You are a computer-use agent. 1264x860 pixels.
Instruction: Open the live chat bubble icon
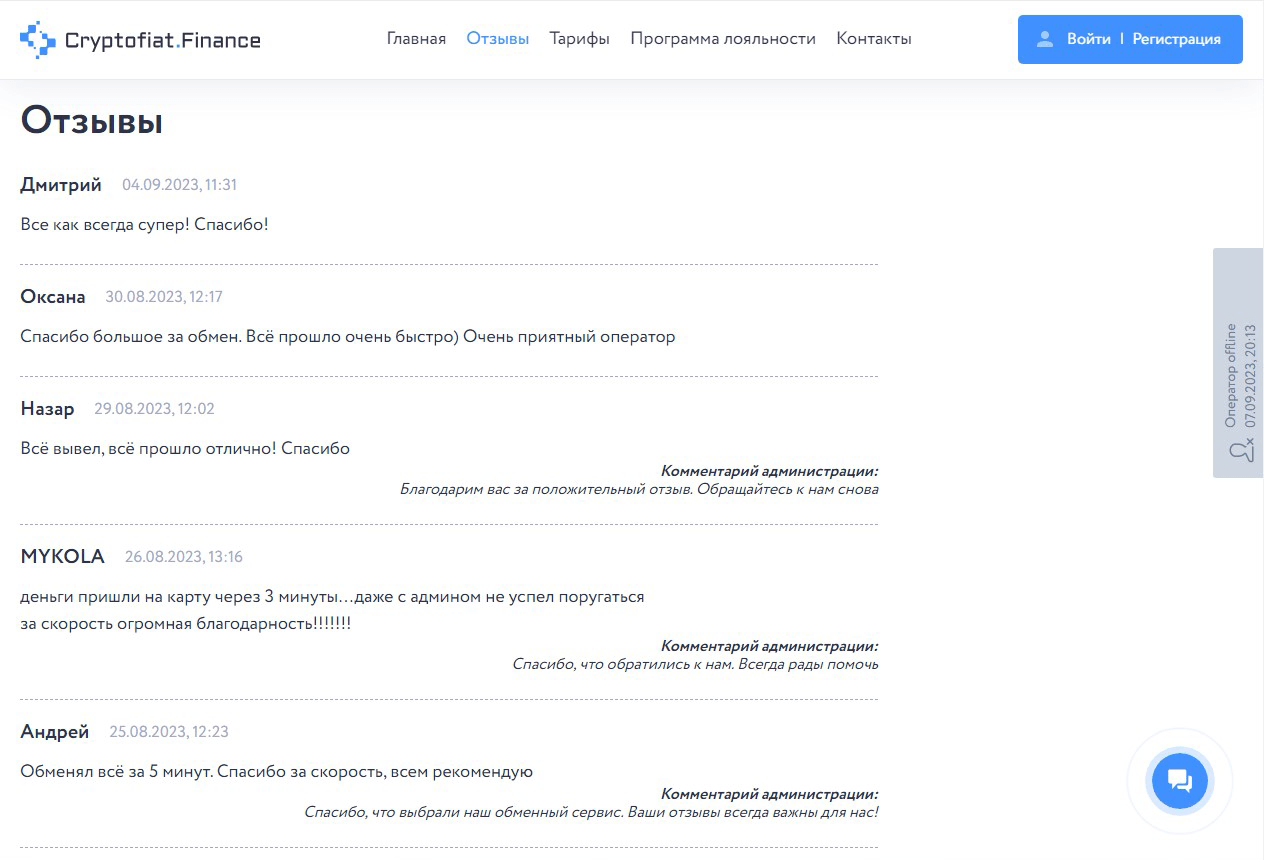(1180, 781)
